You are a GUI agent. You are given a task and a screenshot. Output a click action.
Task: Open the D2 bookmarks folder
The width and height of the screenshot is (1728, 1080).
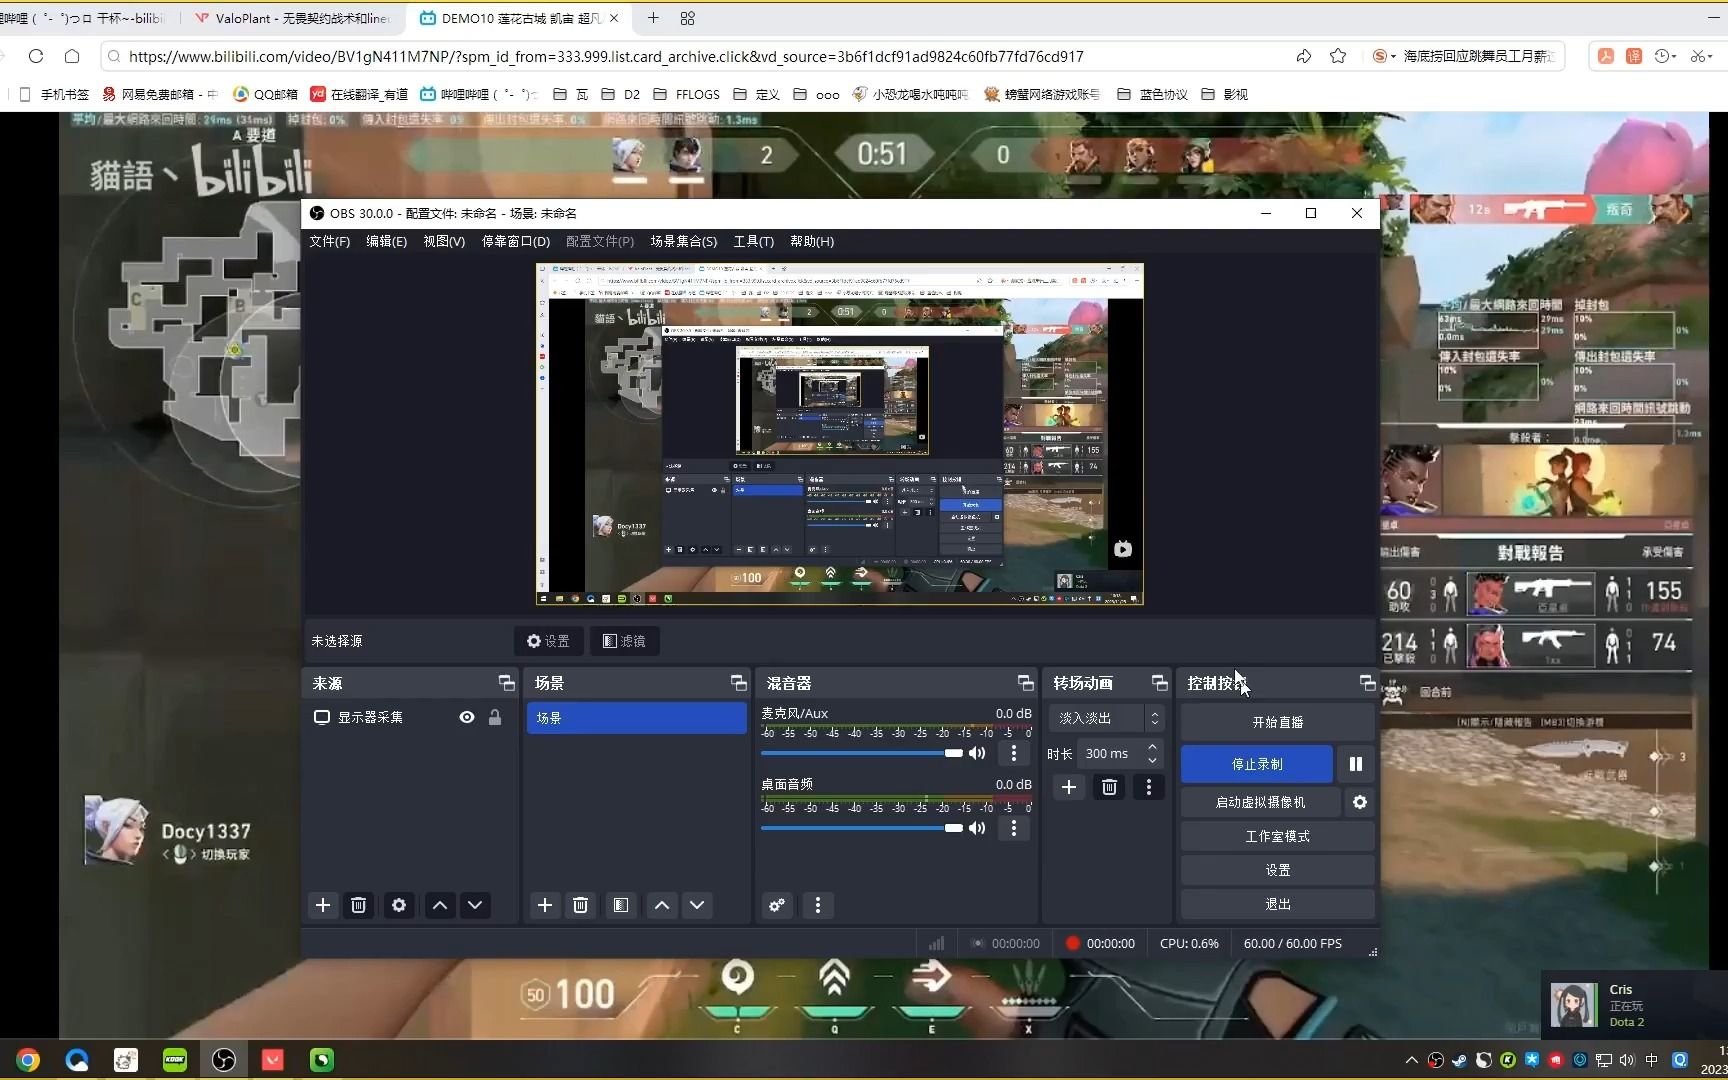pos(621,94)
